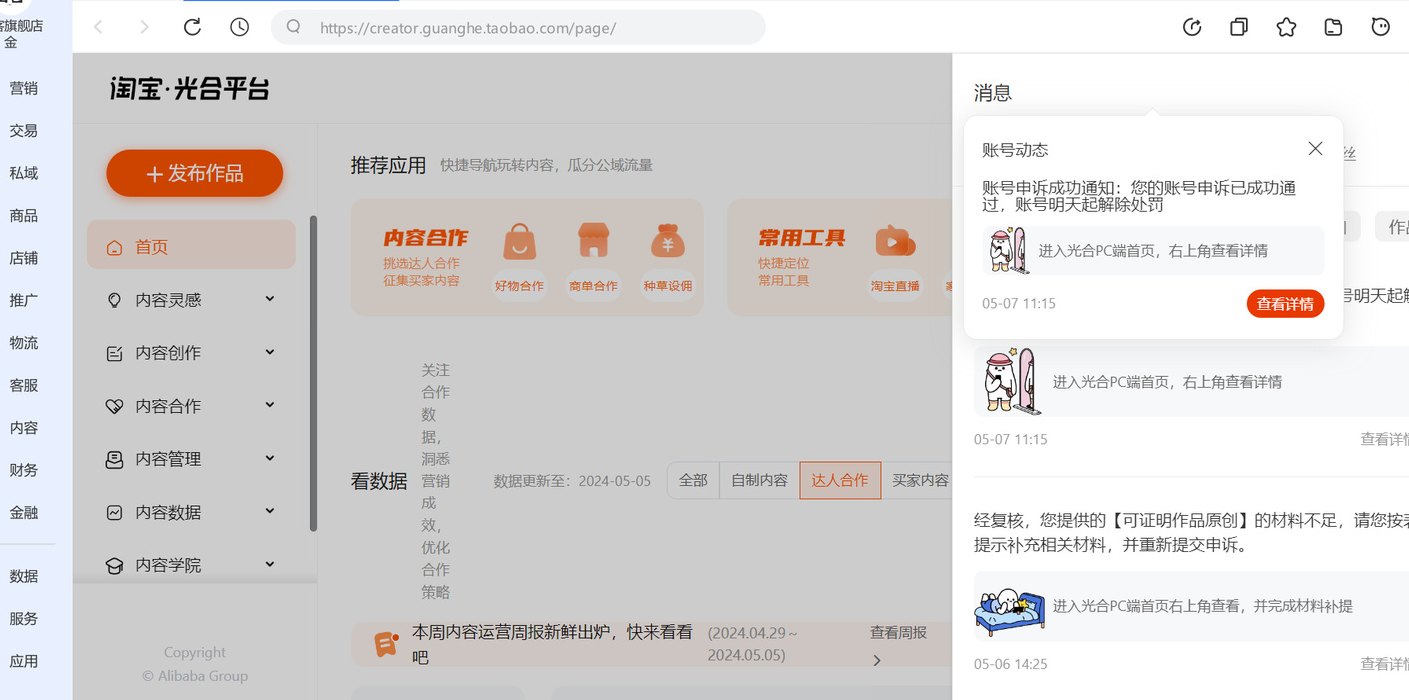Viewport: 1409px width, 700px height.
Task: Click the magnifier icon in the address bar
Action: pos(294,27)
